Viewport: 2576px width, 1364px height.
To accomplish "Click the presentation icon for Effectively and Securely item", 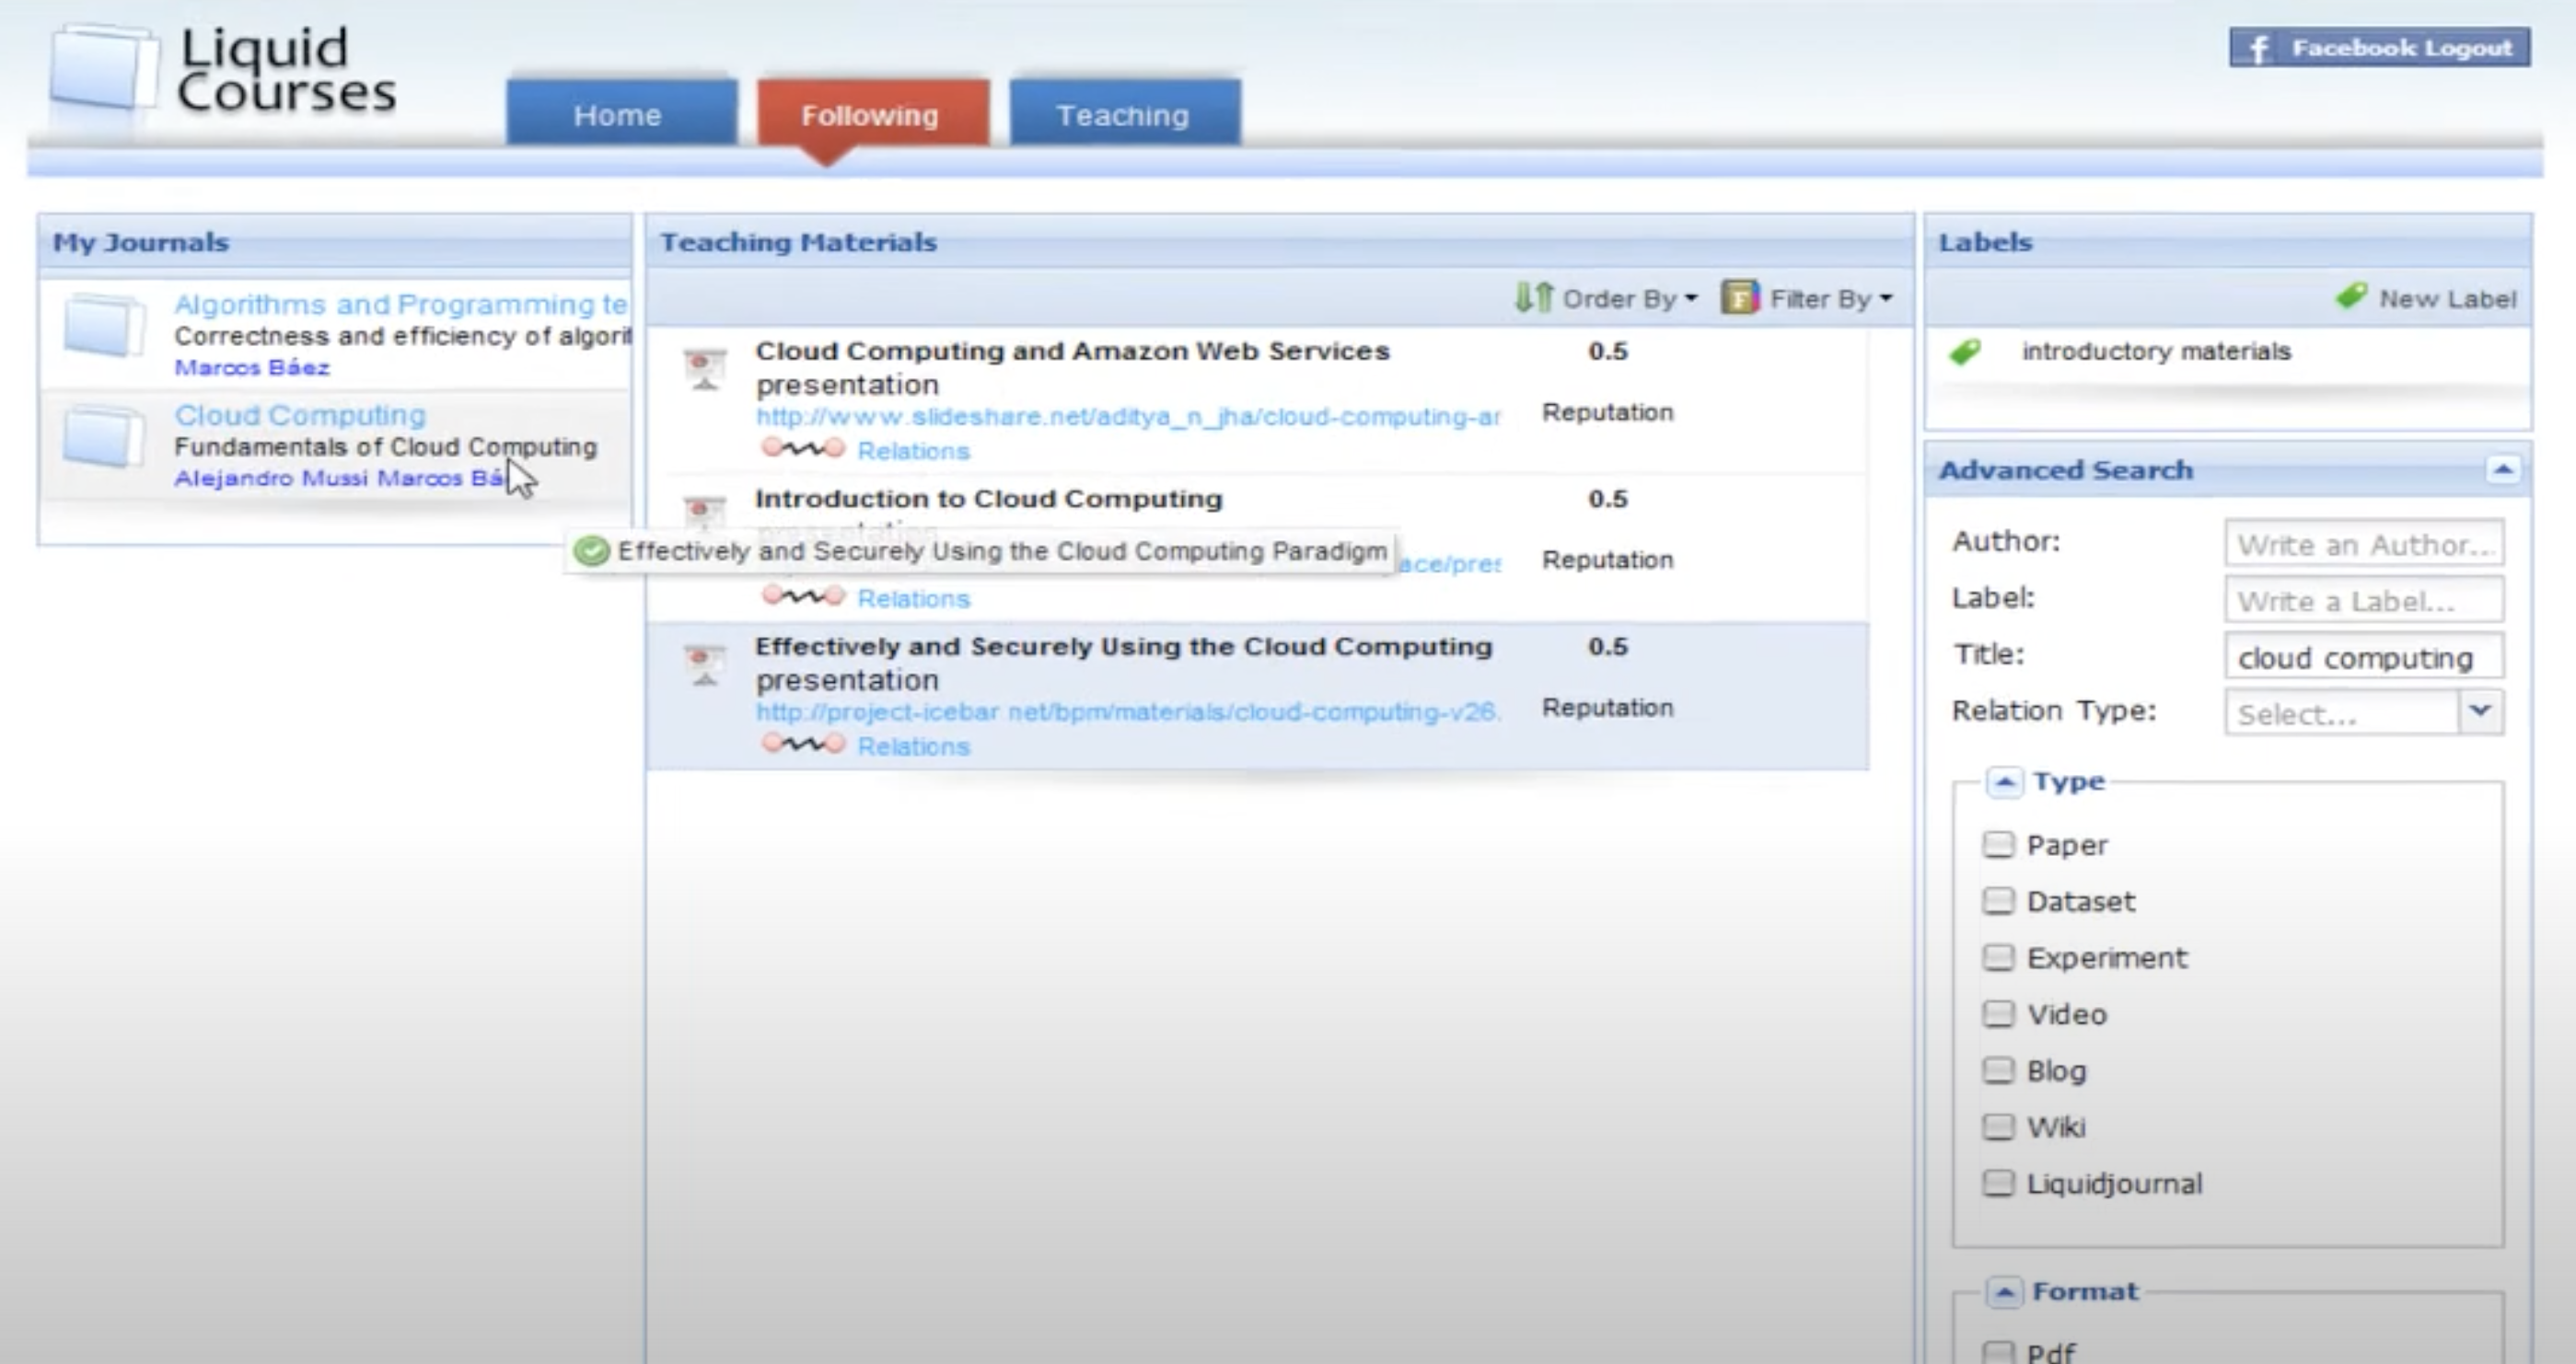I will [705, 665].
